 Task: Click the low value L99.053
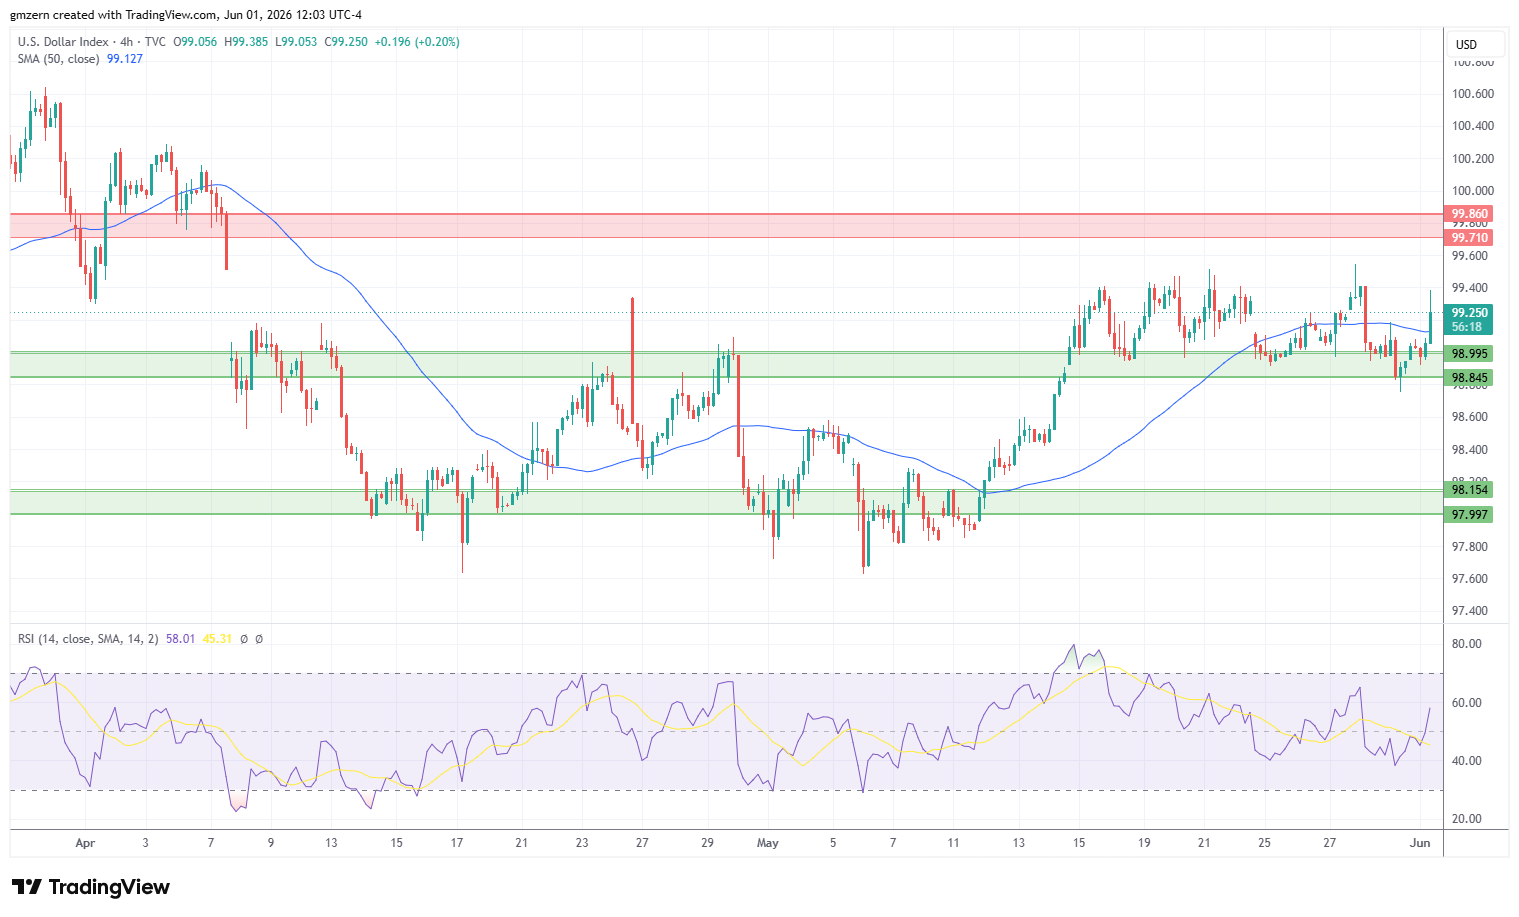(296, 42)
